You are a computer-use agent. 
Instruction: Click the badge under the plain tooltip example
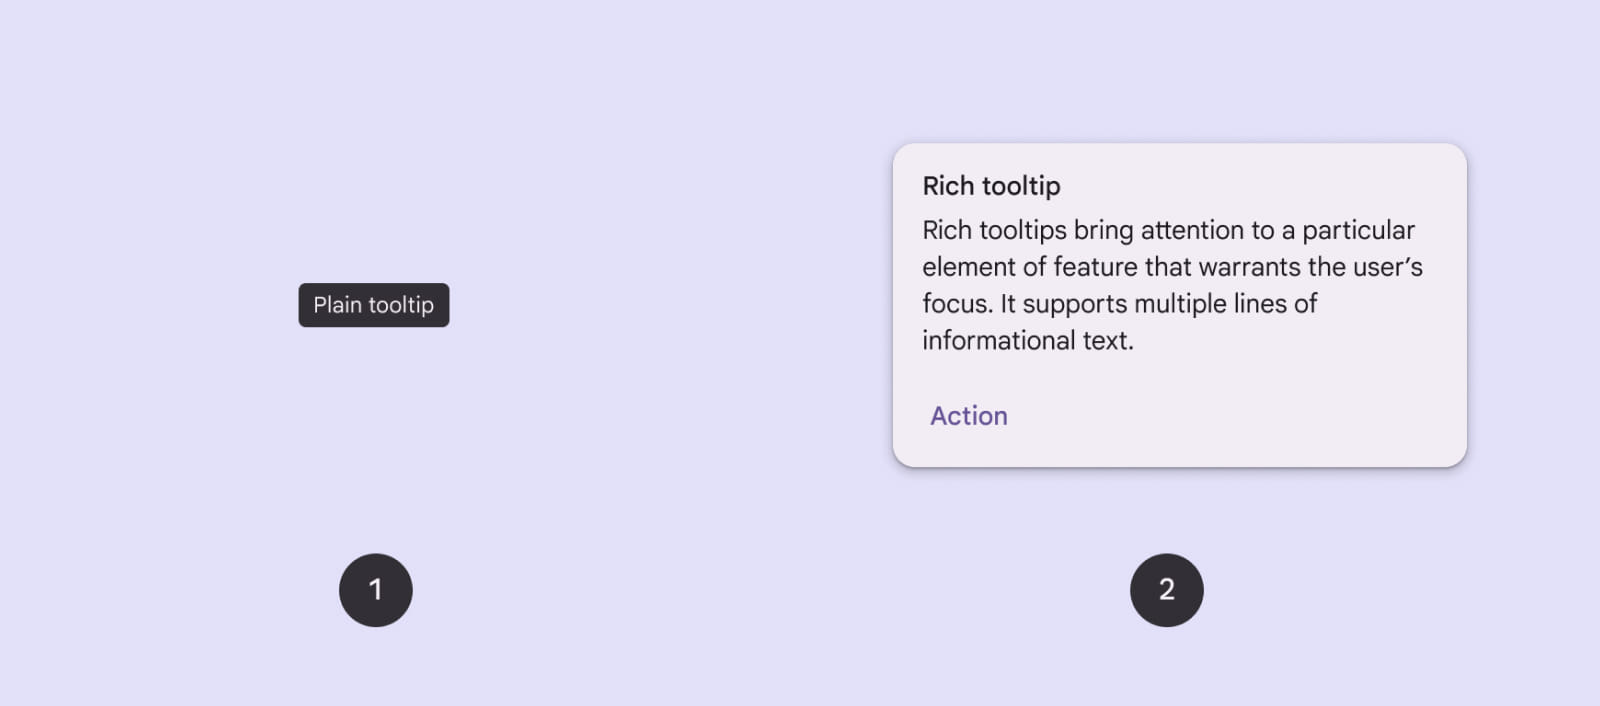click(376, 590)
